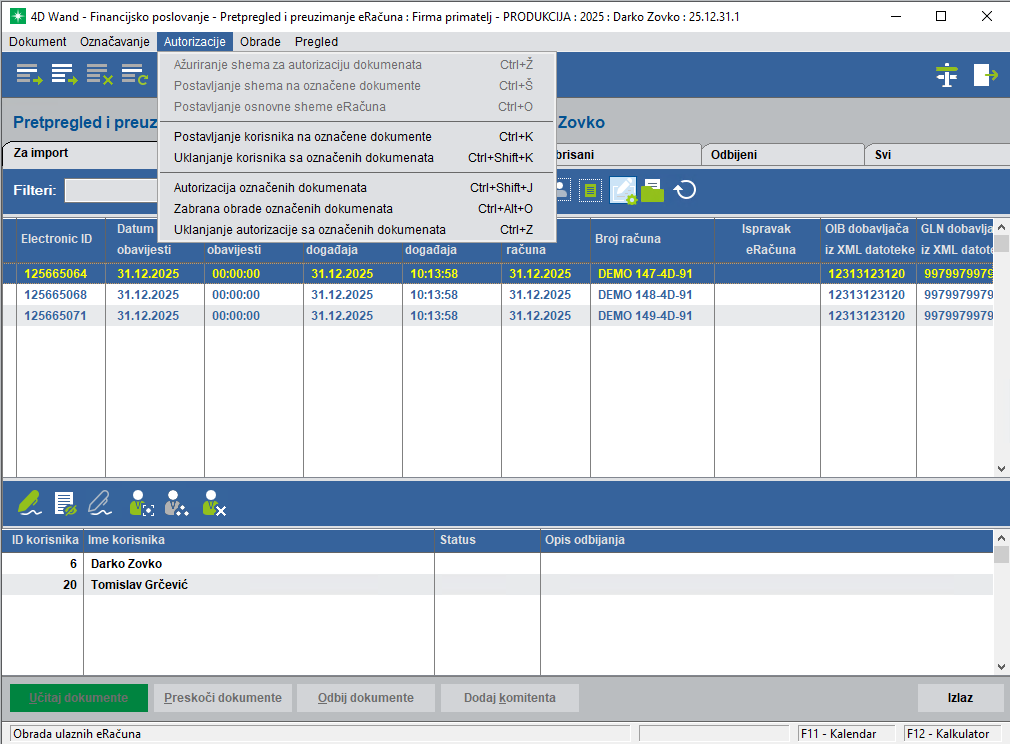
Task: Select Postavljanje korisnika na označene dokumente
Action: tap(302, 136)
